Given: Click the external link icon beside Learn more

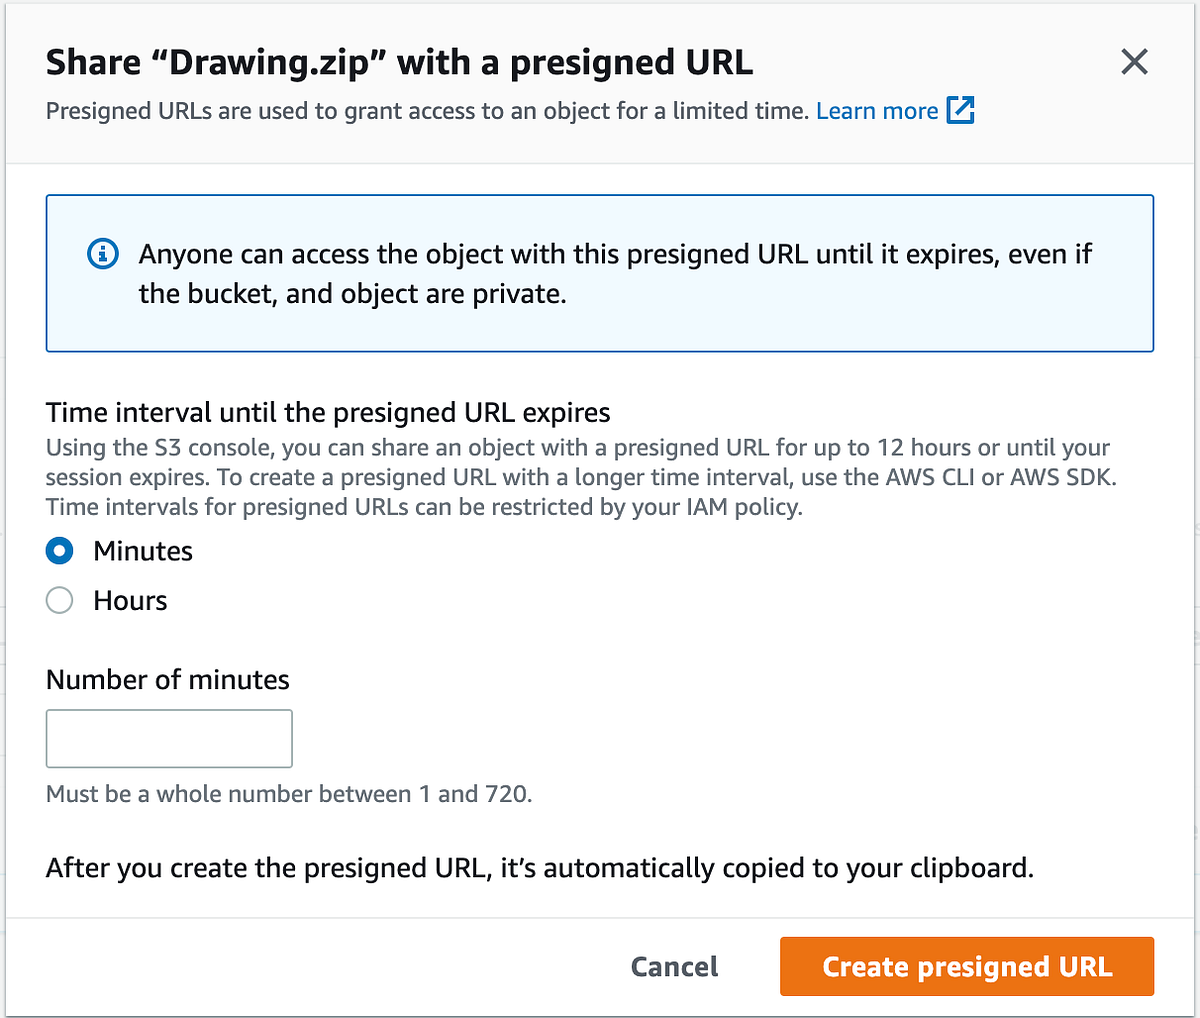Looking at the screenshot, I should (x=960, y=110).
